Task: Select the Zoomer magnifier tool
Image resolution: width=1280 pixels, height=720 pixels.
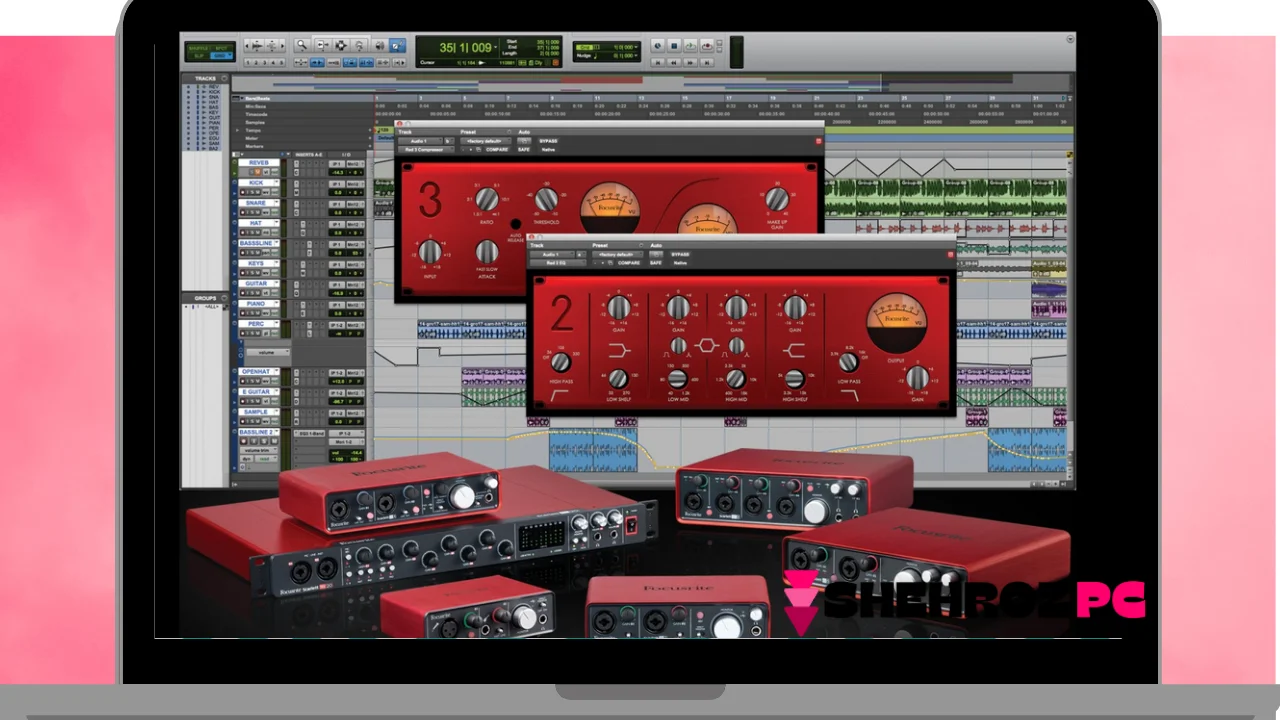Action: pos(302,45)
